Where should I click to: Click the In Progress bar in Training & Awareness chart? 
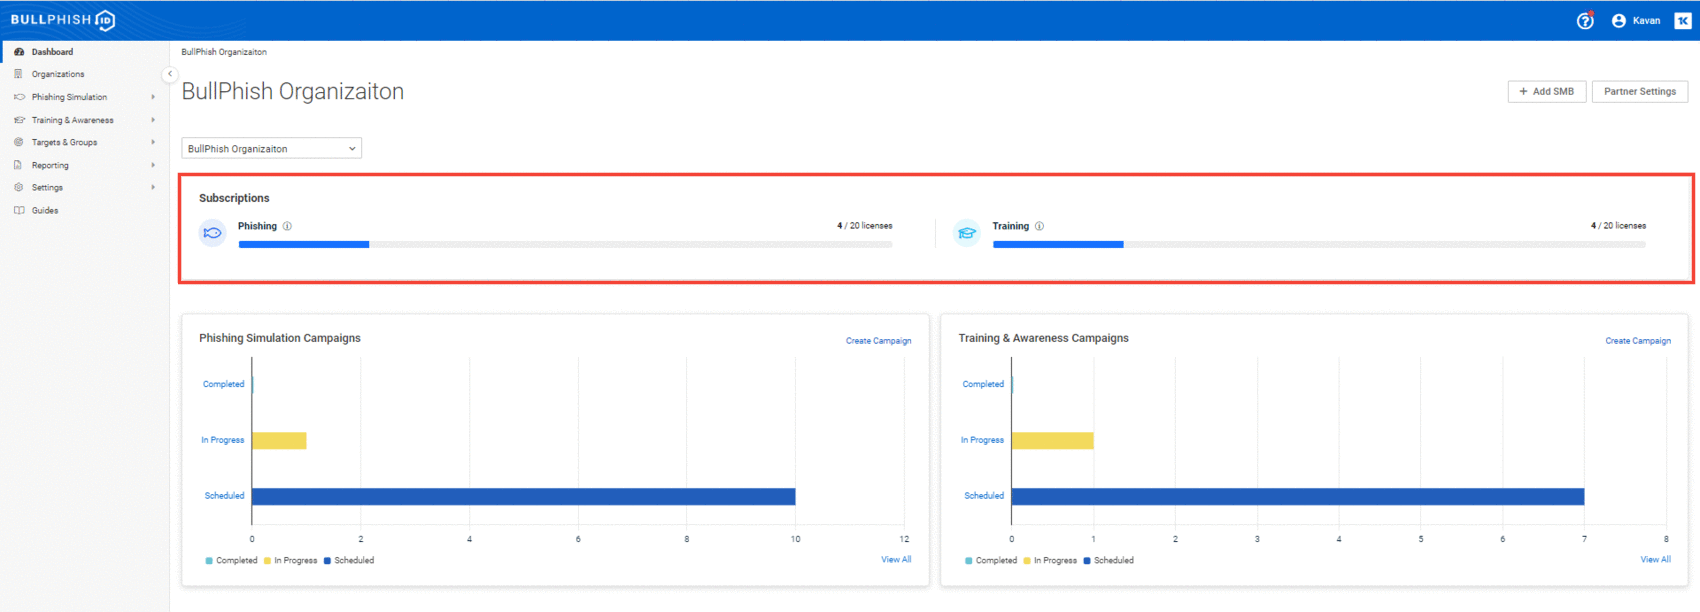pos(1053,441)
